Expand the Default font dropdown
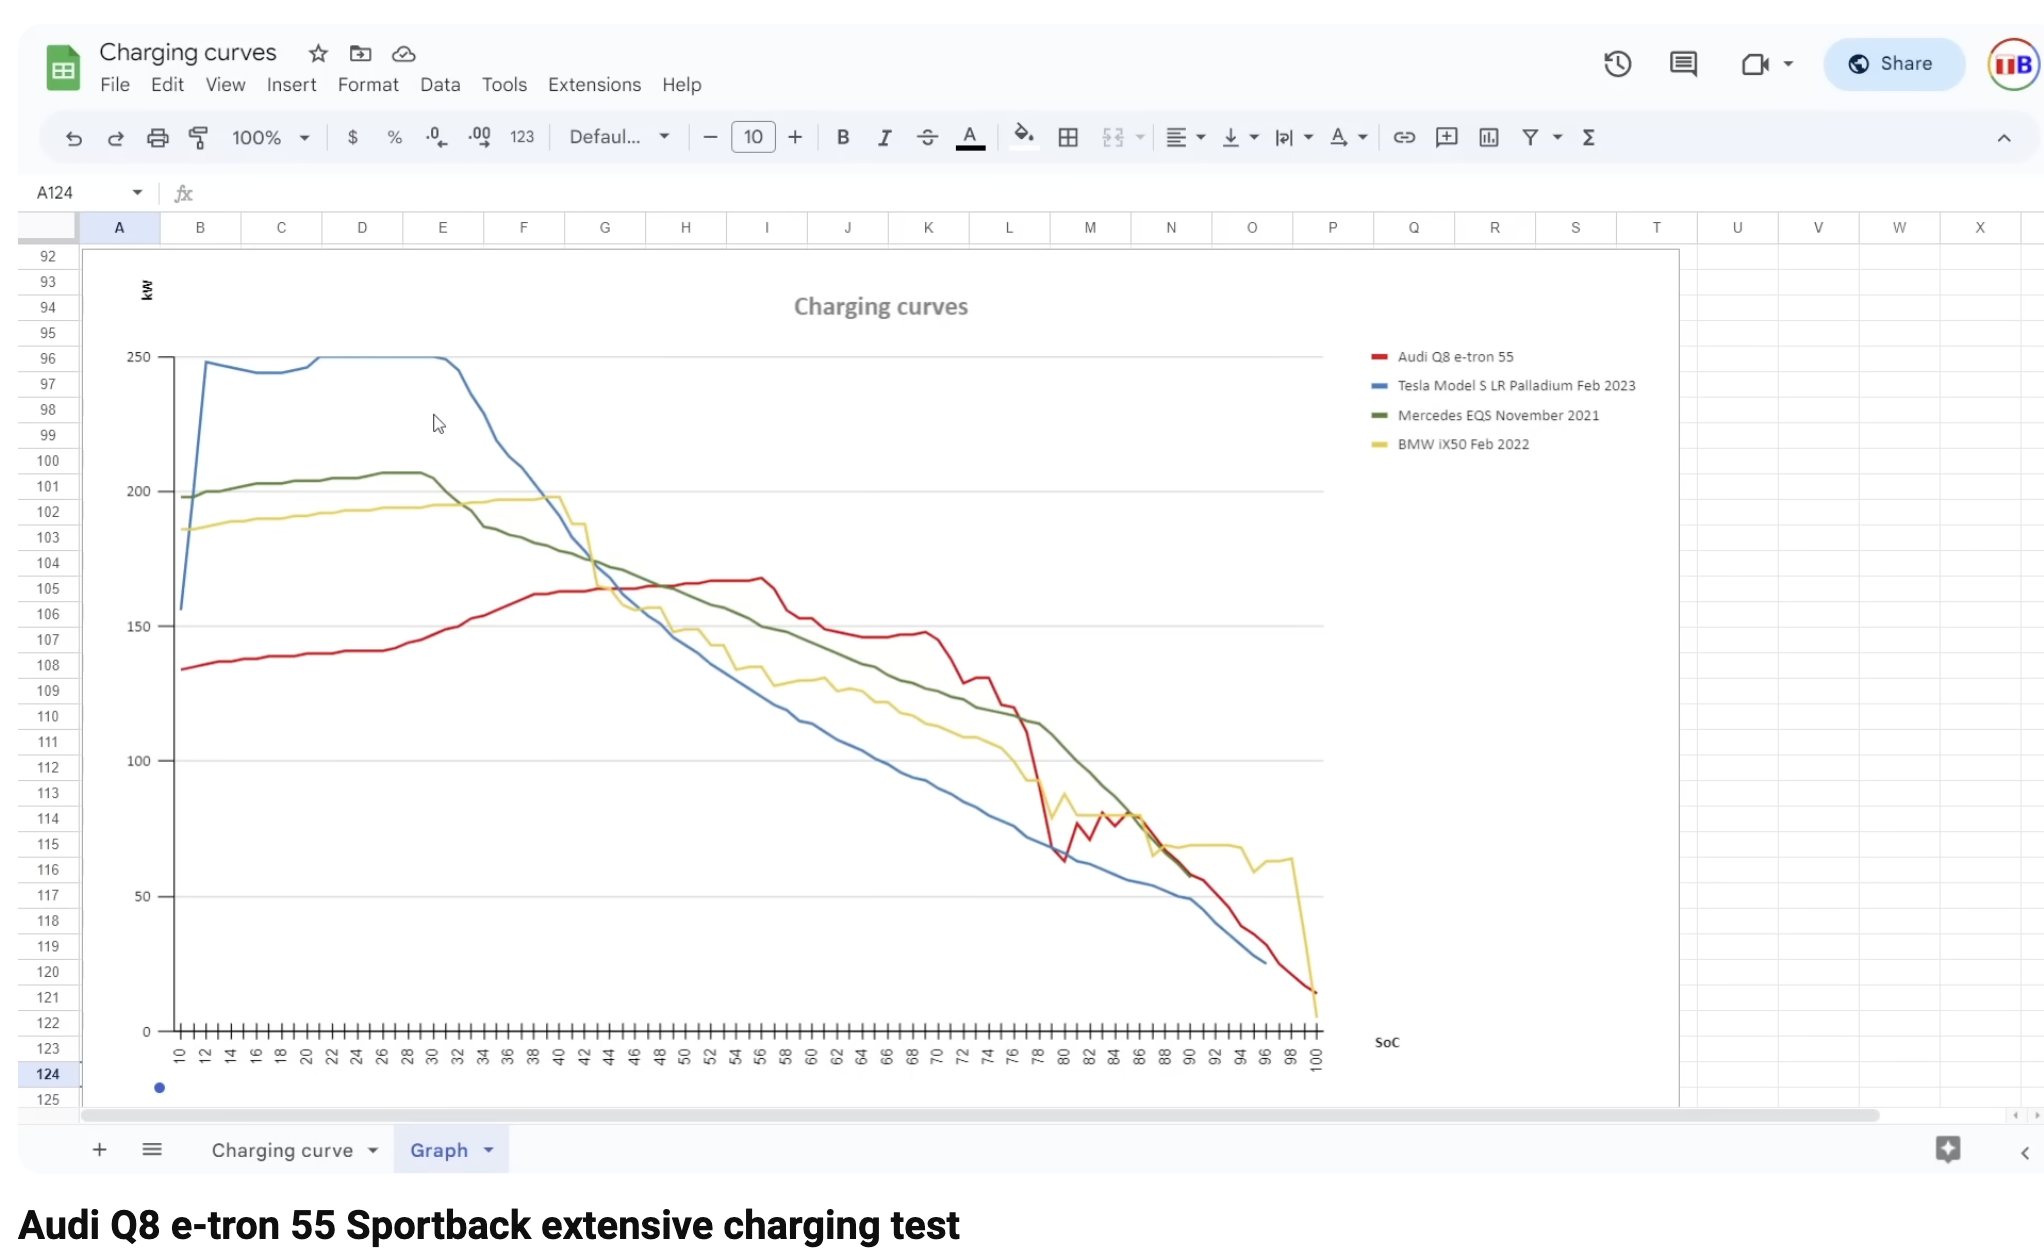 tap(619, 138)
